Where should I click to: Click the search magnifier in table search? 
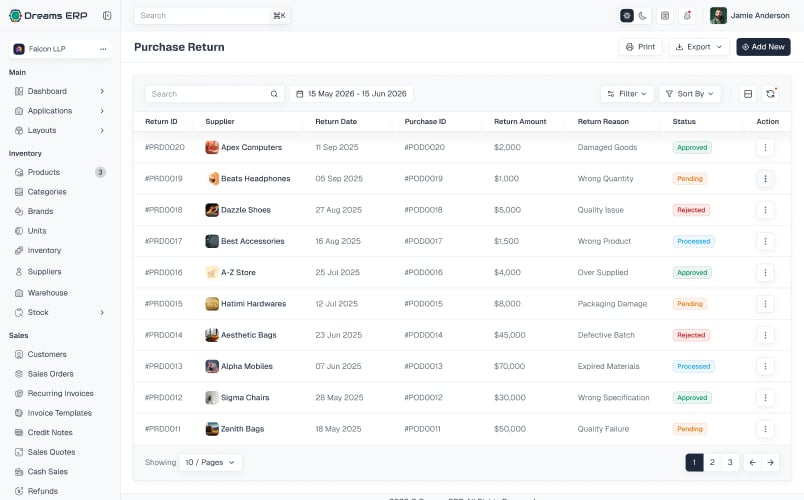[x=274, y=94]
